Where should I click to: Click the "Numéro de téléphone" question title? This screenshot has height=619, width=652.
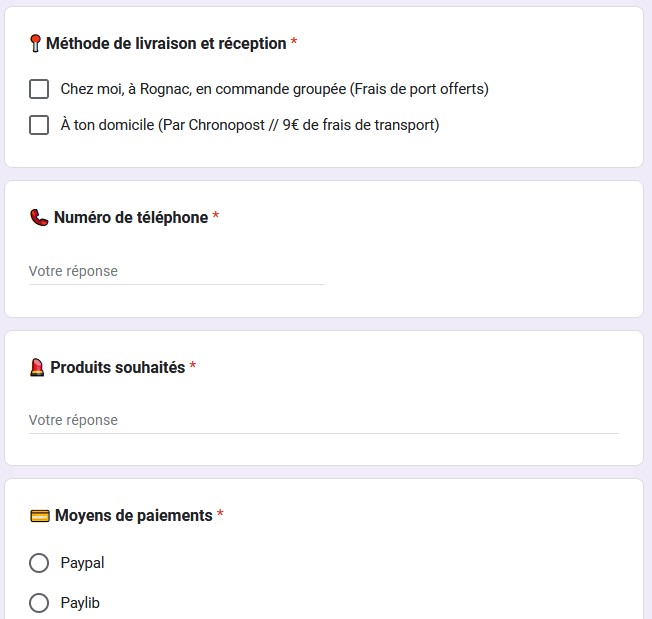(131, 217)
